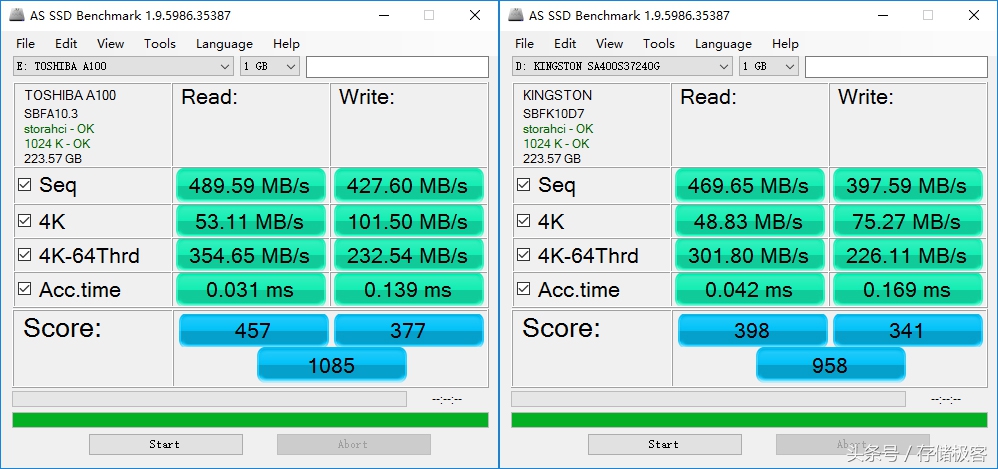The image size is (998, 469).
Task: Click firmware text SBFK10D7
Action: point(554,114)
